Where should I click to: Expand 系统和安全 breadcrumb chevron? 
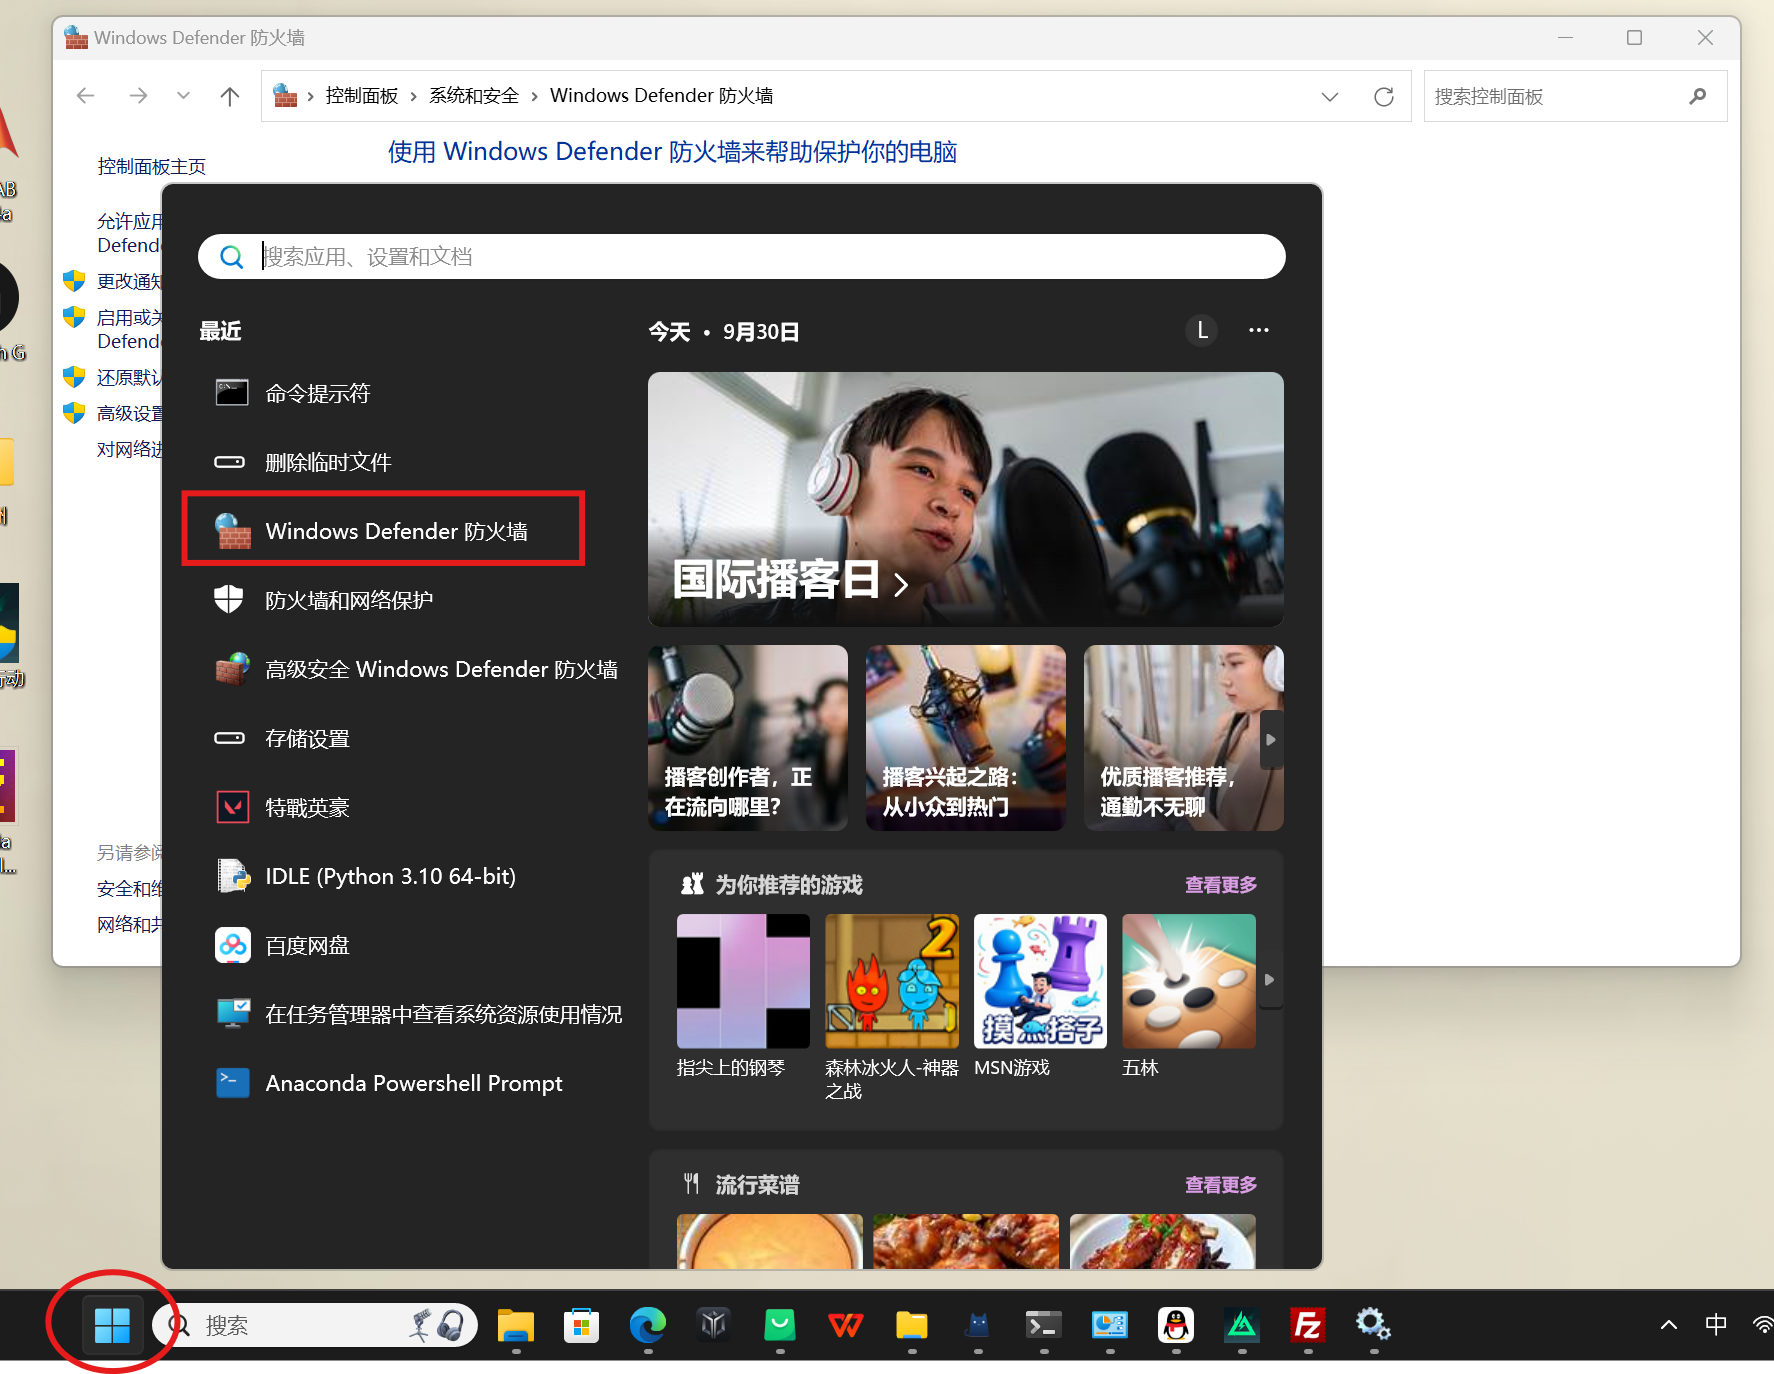coord(534,96)
